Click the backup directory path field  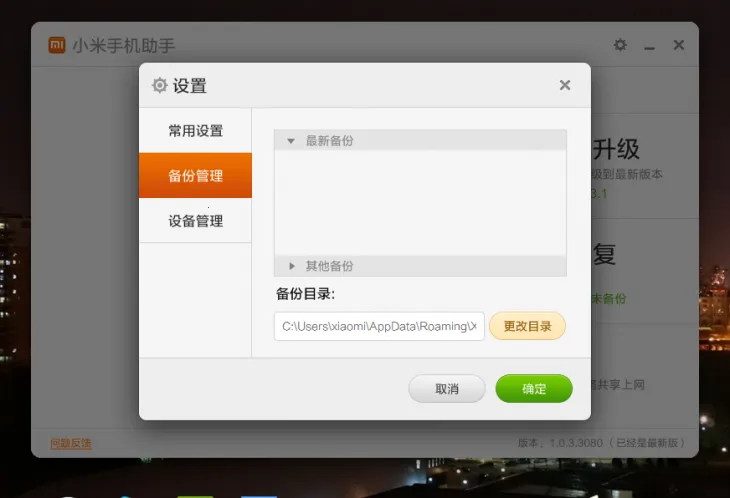point(379,326)
